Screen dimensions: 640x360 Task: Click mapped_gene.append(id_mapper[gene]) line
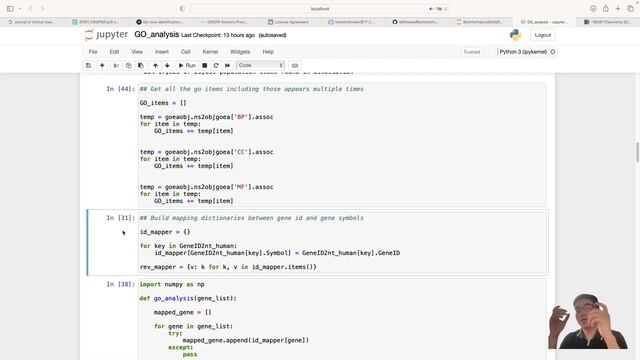(x=246, y=340)
